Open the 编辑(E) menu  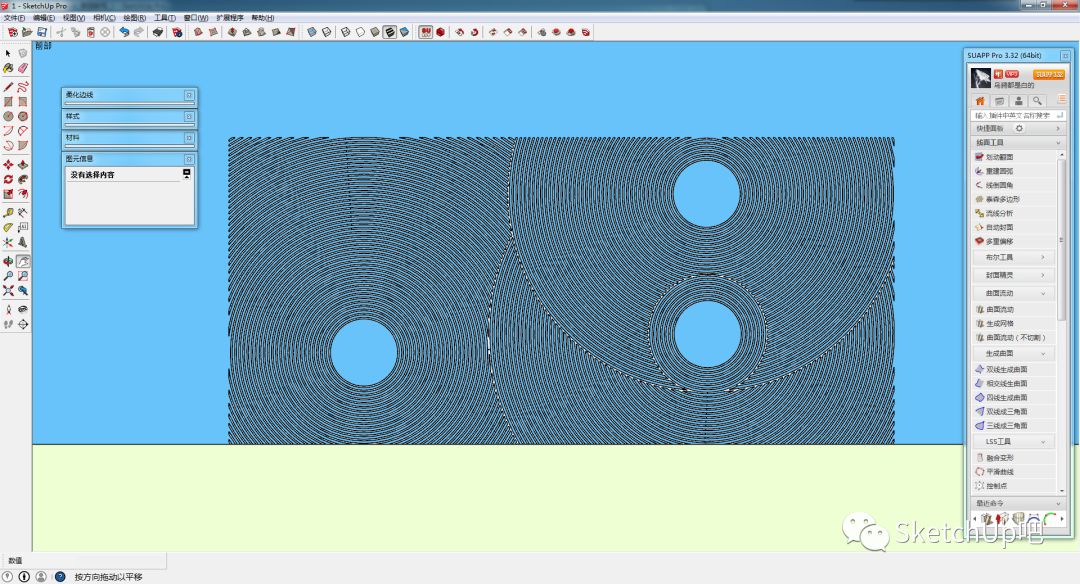coord(44,18)
